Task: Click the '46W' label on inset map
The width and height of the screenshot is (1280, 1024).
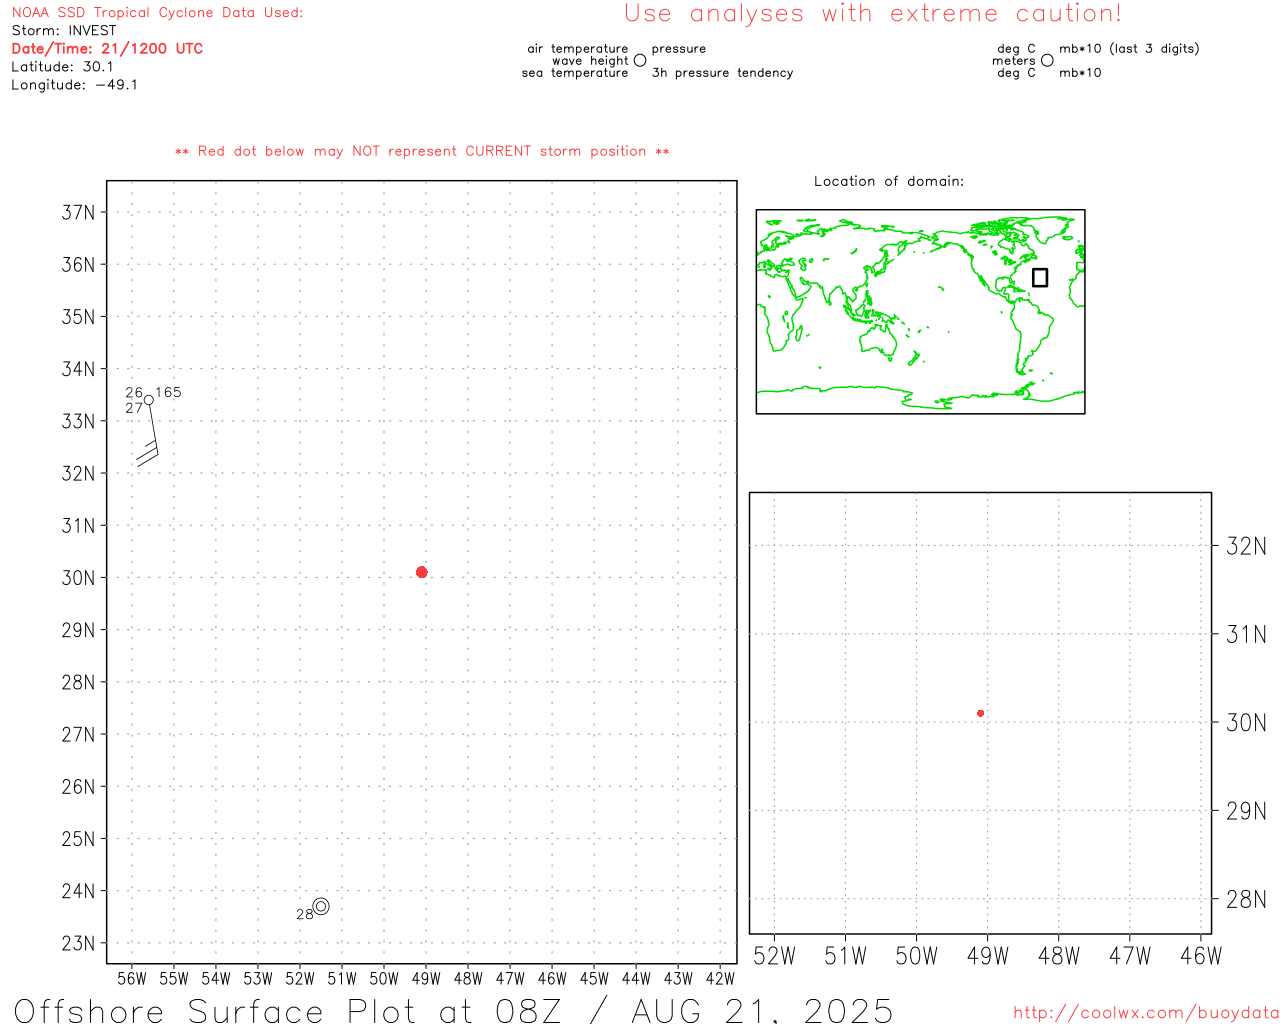Action: pyautogui.click(x=1201, y=956)
